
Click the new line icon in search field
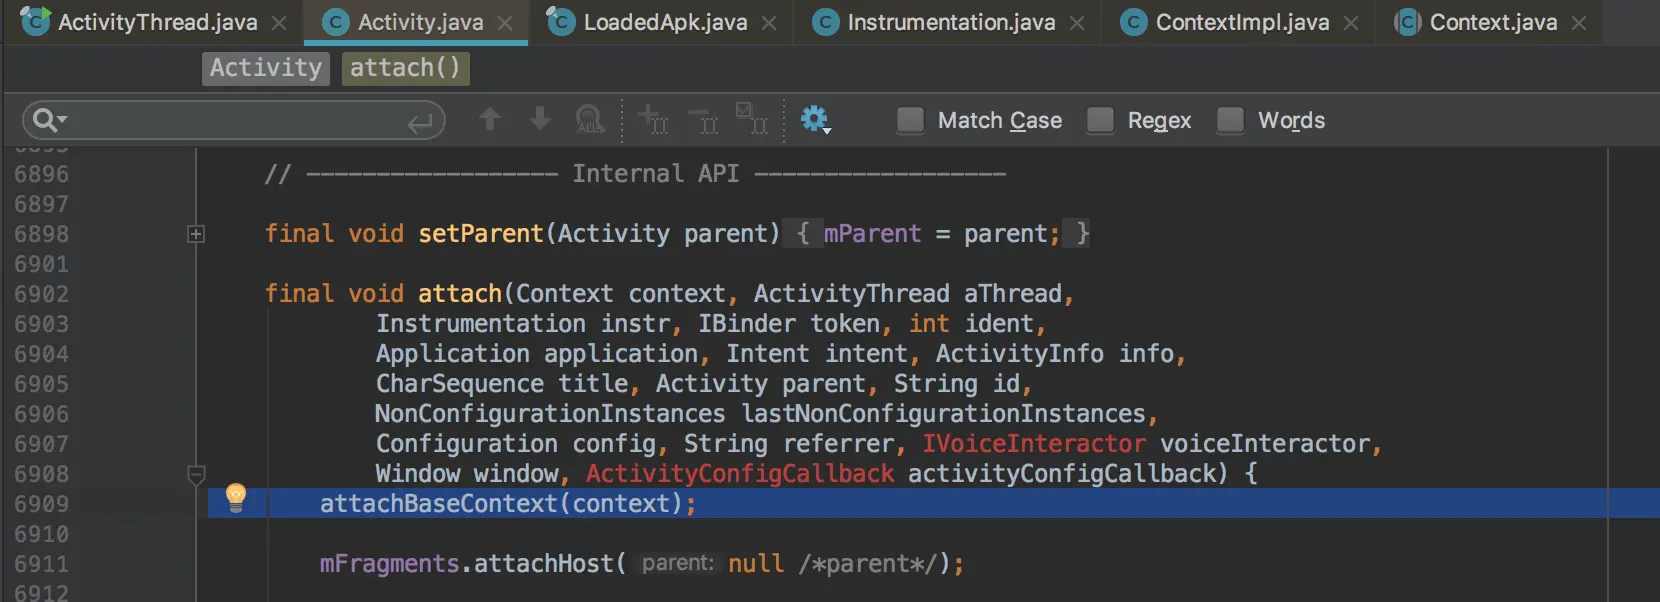tap(420, 122)
